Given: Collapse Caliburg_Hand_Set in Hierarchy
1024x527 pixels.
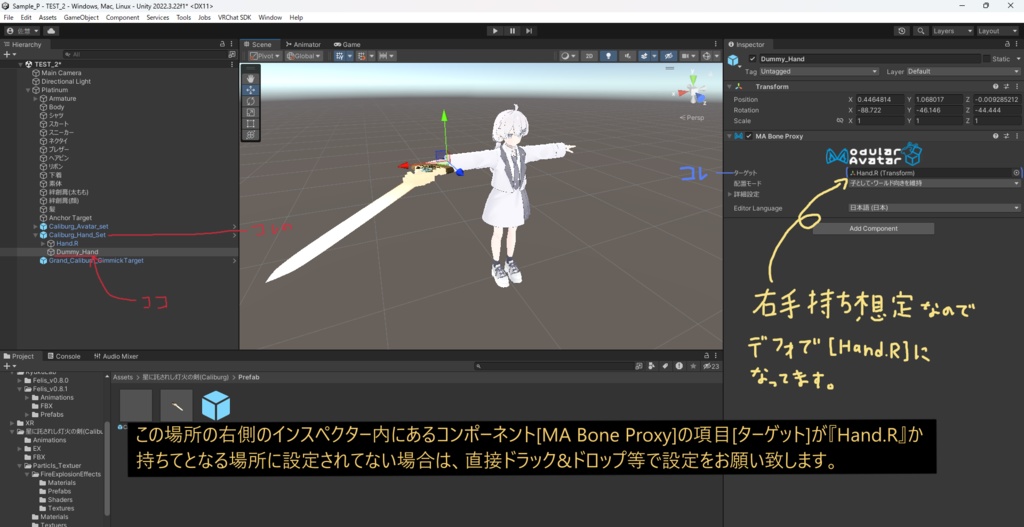Looking at the screenshot, I should click(x=36, y=235).
